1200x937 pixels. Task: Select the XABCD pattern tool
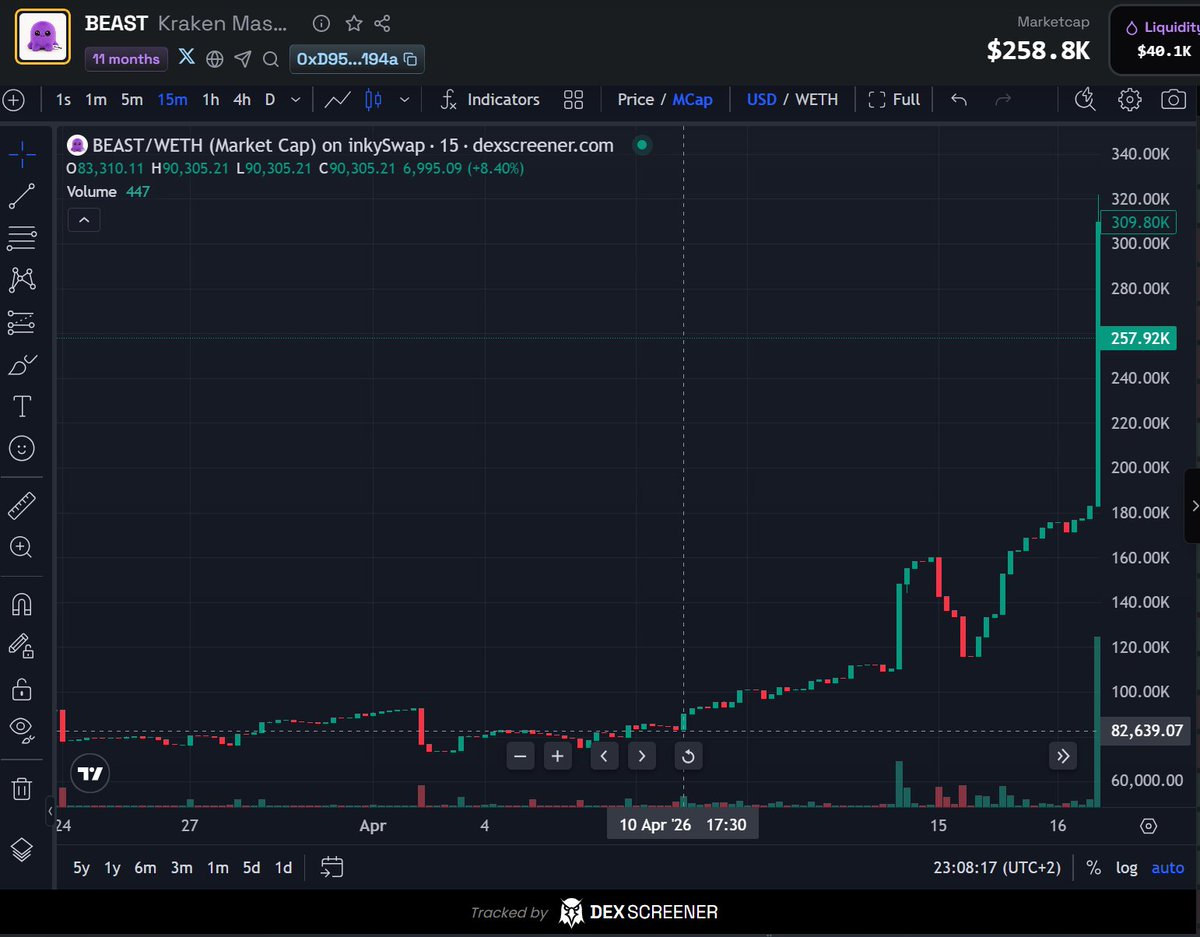[22, 280]
